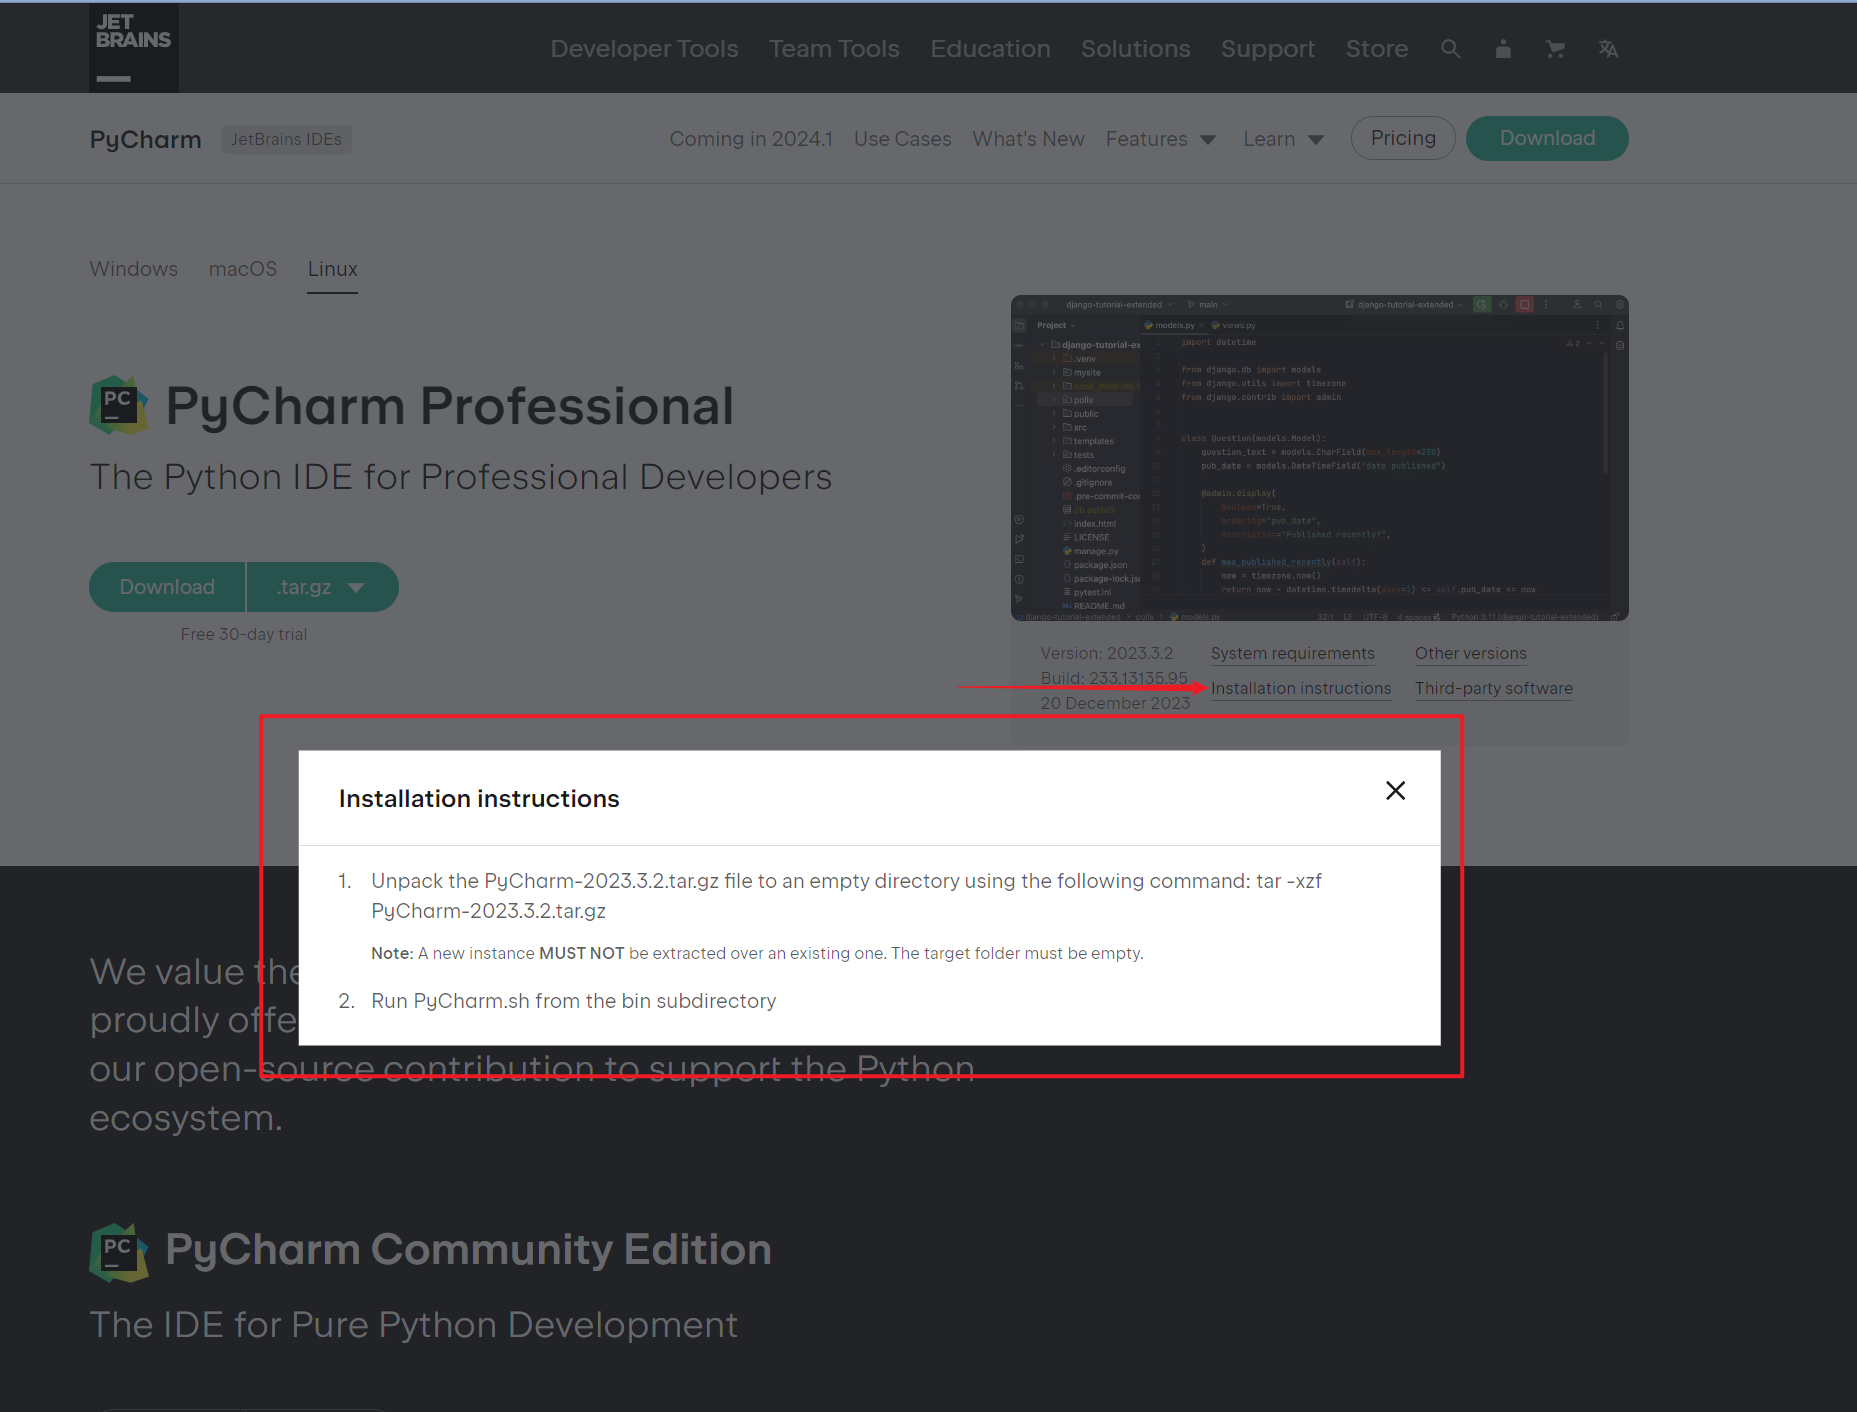1857x1412 pixels.
Task: Open the language selection icon
Action: point(1608,48)
